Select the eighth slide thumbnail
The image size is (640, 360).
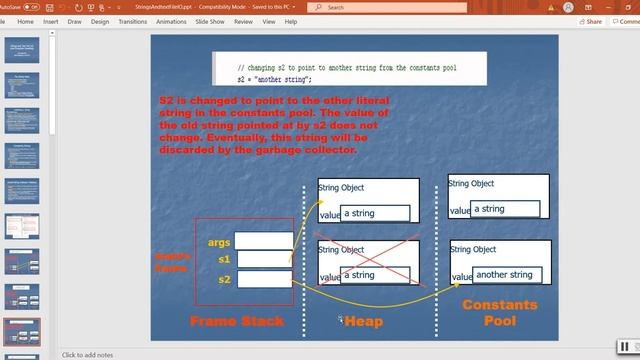pyautogui.click(x=22, y=297)
